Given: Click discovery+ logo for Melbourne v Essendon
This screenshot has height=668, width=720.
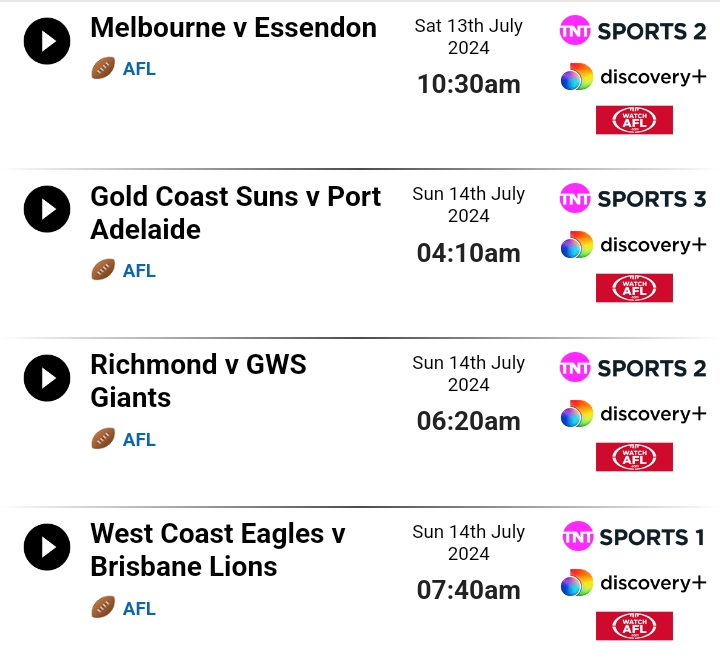Looking at the screenshot, I should [x=634, y=77].
